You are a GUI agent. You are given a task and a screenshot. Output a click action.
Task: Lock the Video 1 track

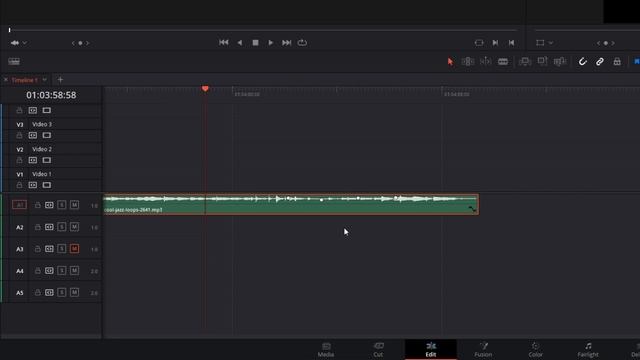tap(19, 185)
